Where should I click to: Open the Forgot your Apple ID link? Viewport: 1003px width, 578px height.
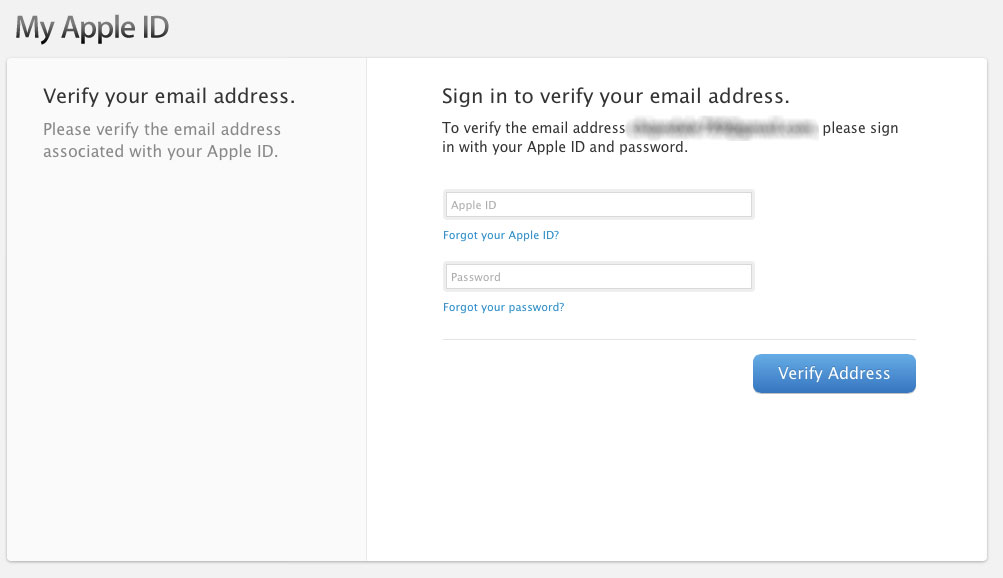501,236
